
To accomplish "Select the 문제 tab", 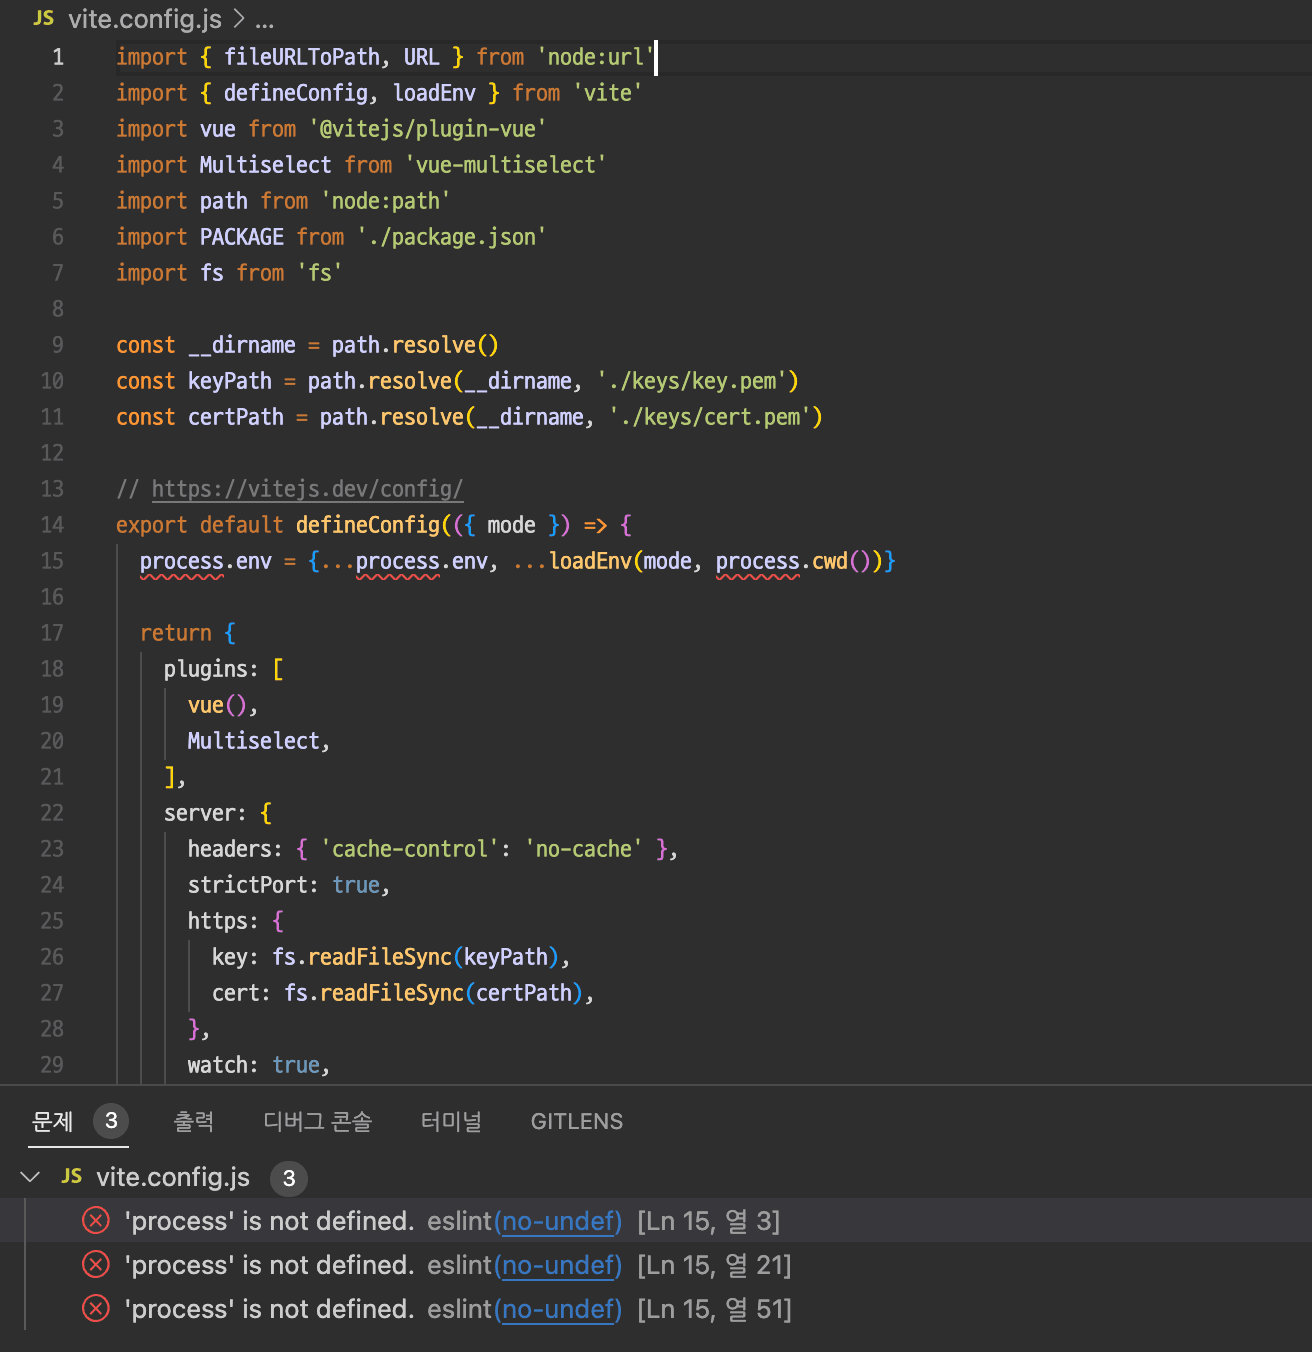I will click(53, 1121).
